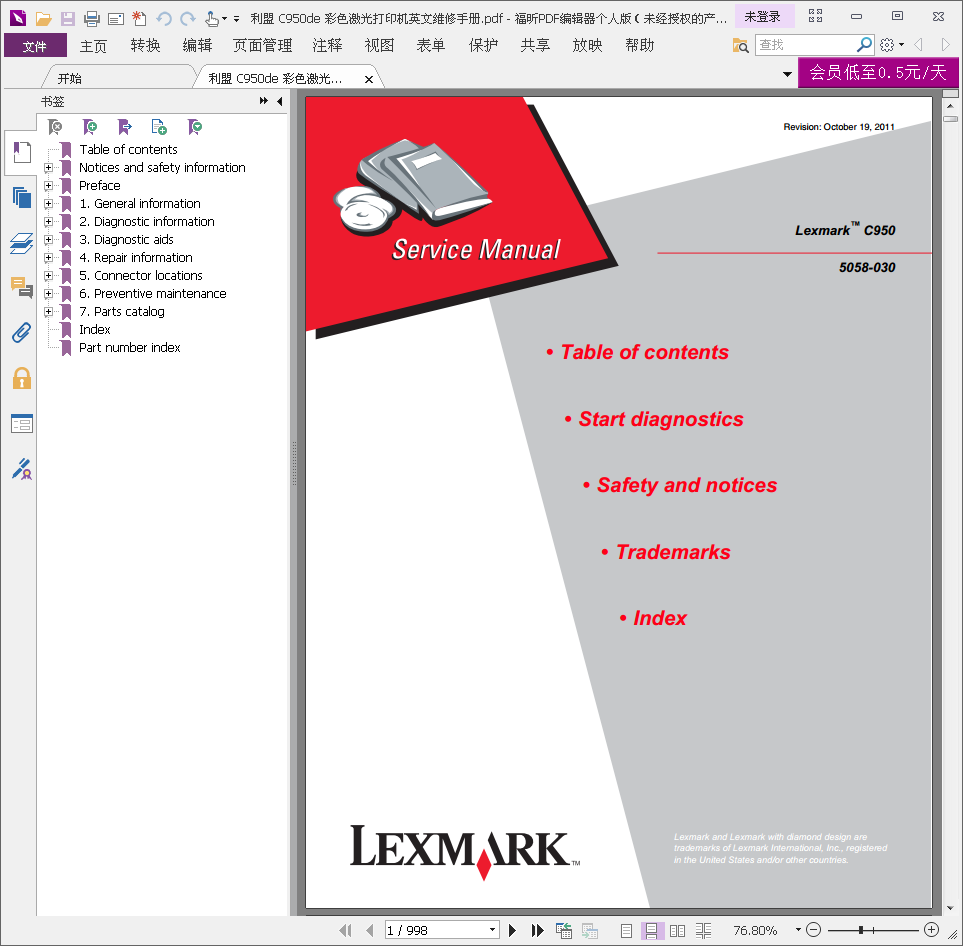Switch to the 注释 ribbon tab
The height and width of the screenshot is (946, 963).
coord(327,45)
